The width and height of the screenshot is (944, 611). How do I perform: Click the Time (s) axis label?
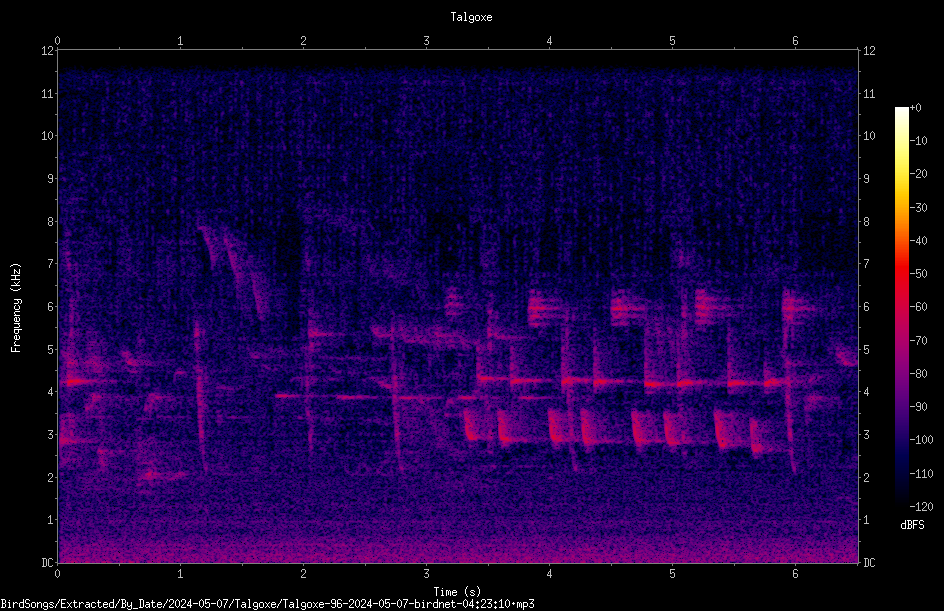tap(457, 592)
